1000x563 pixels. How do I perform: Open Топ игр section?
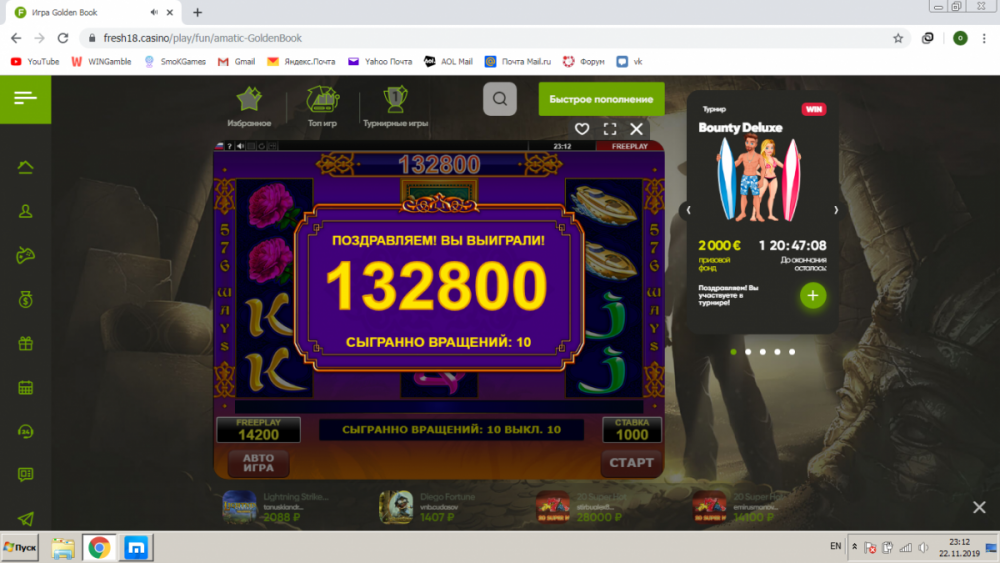[322, 100]
